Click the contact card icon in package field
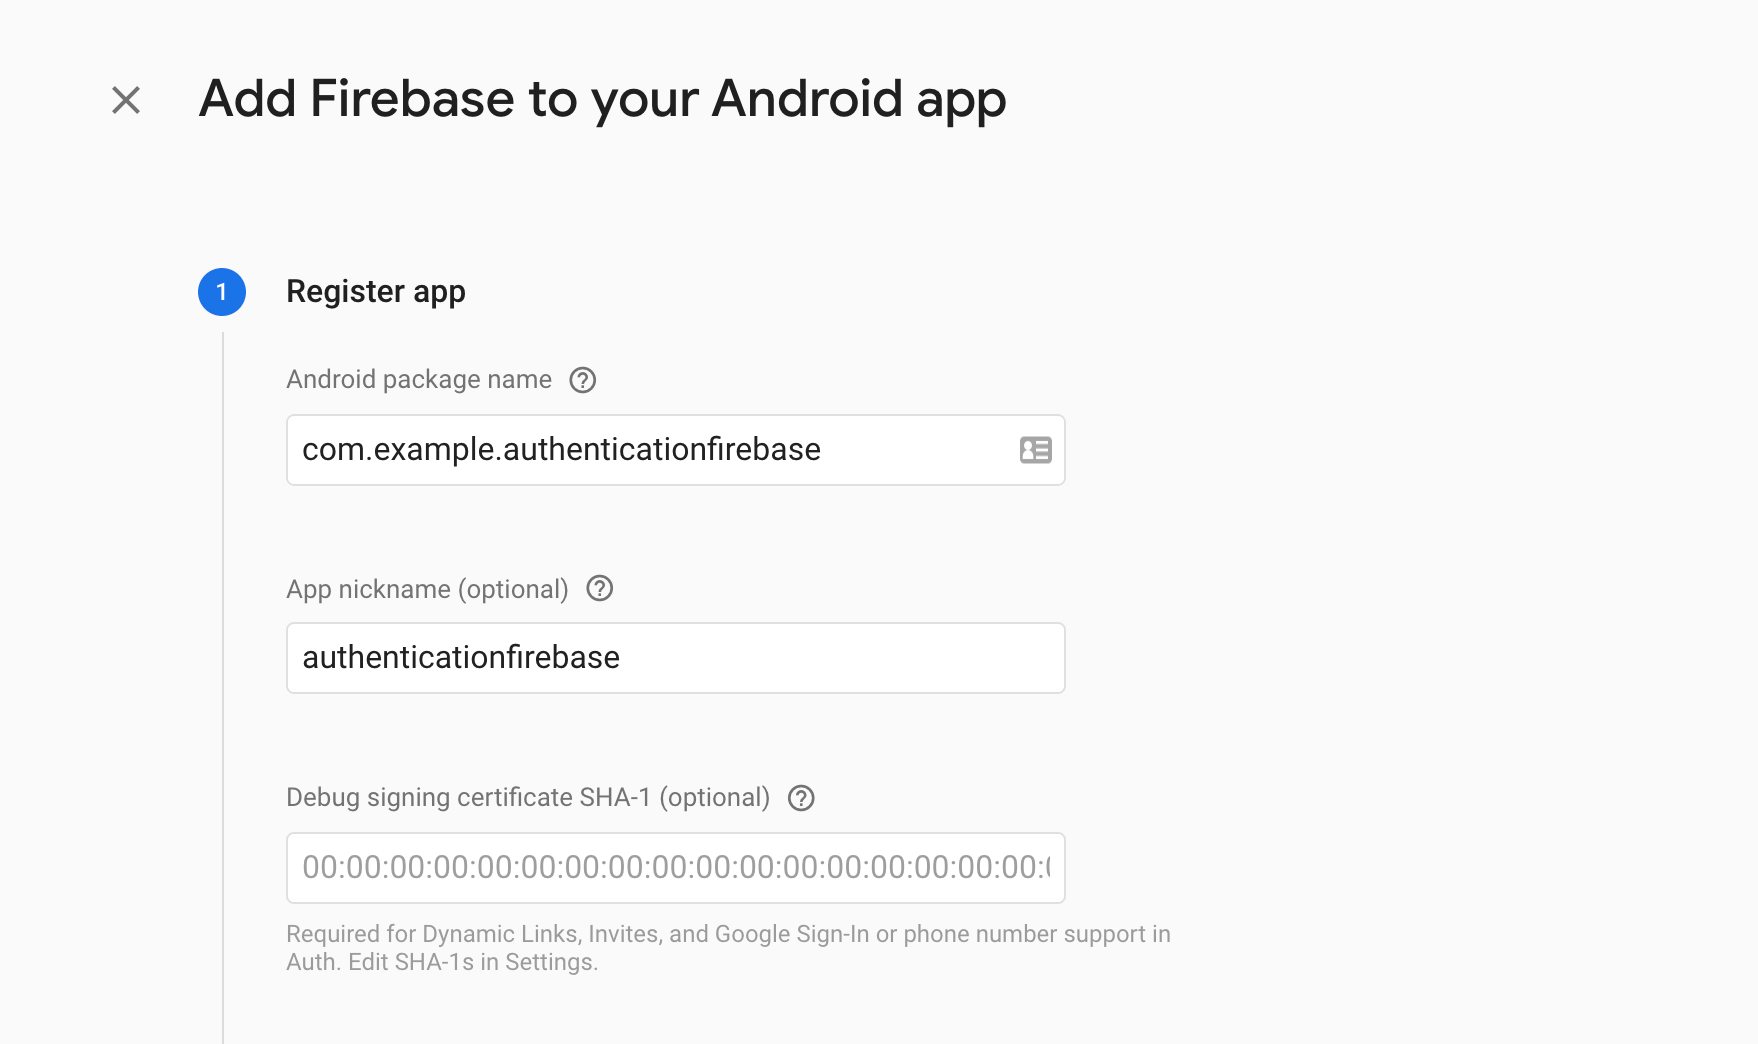 pos(1035,450)
